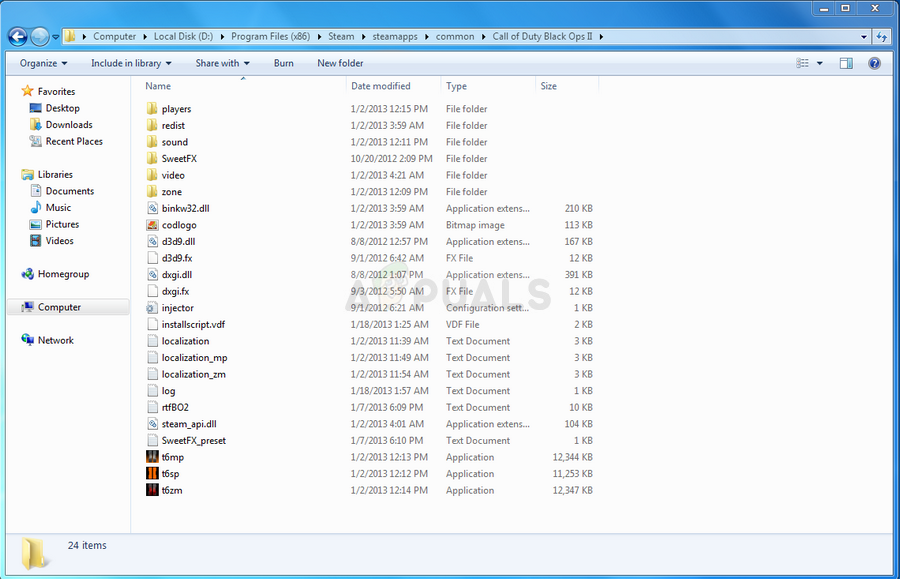This screenshot has height=579, width=900.
Task: Open the Help icon in the toolbar
Action: [874, 63]
